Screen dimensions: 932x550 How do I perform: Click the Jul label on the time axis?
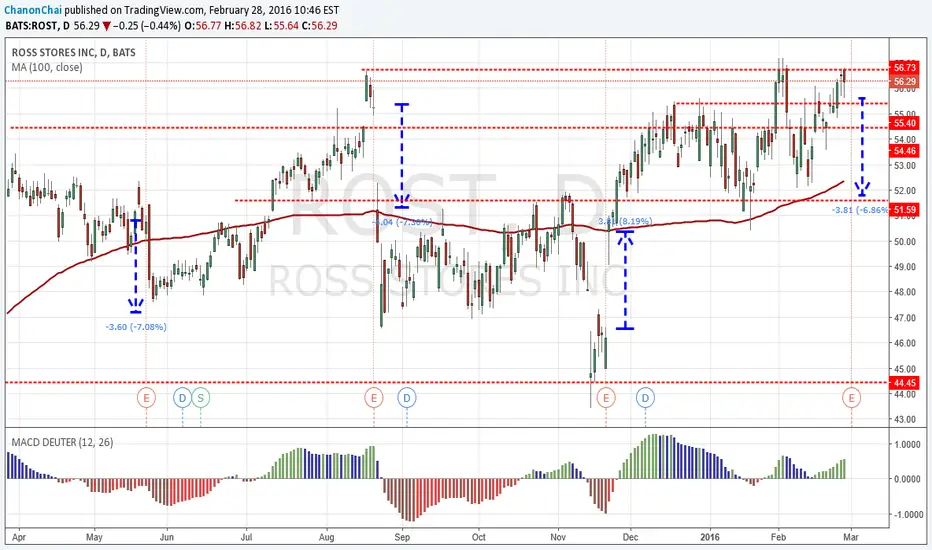click(x=246, y=537)
